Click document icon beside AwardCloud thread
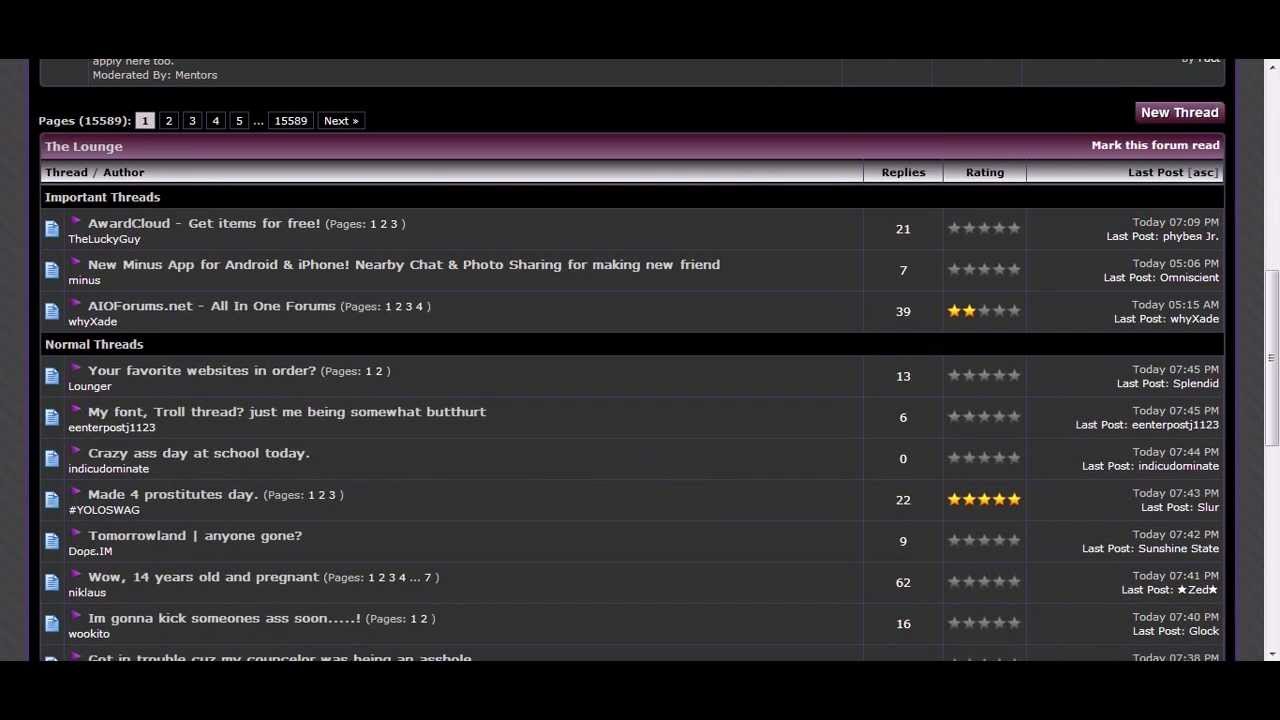1280x720 pixels. [x=52, y=229]
